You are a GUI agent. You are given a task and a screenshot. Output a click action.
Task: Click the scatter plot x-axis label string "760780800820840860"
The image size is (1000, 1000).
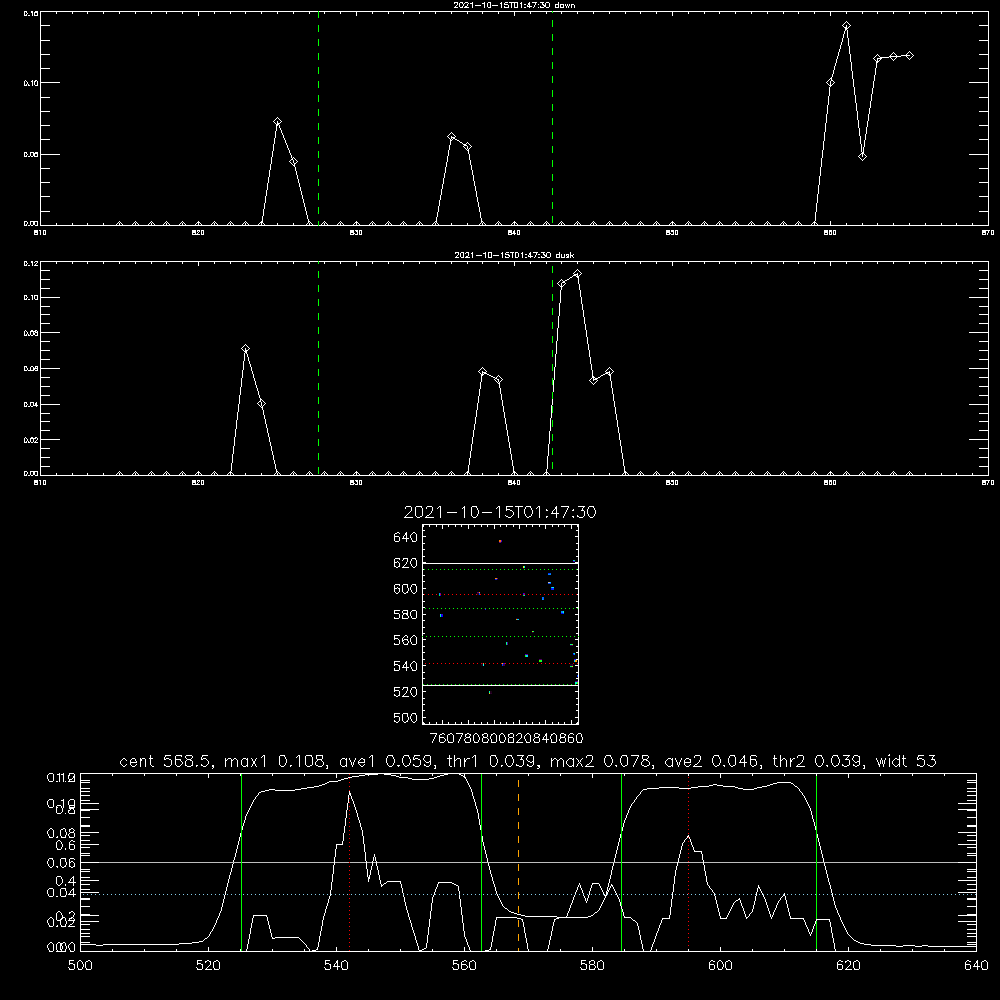506,738
